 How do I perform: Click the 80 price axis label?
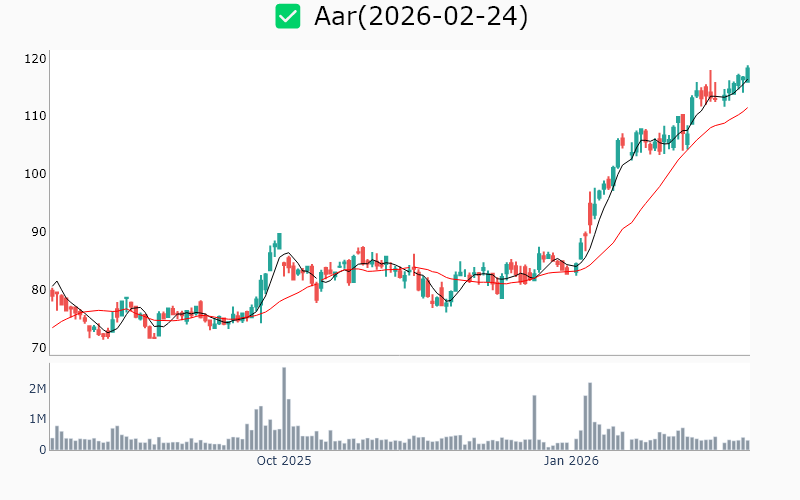click(x=36, y=290)
